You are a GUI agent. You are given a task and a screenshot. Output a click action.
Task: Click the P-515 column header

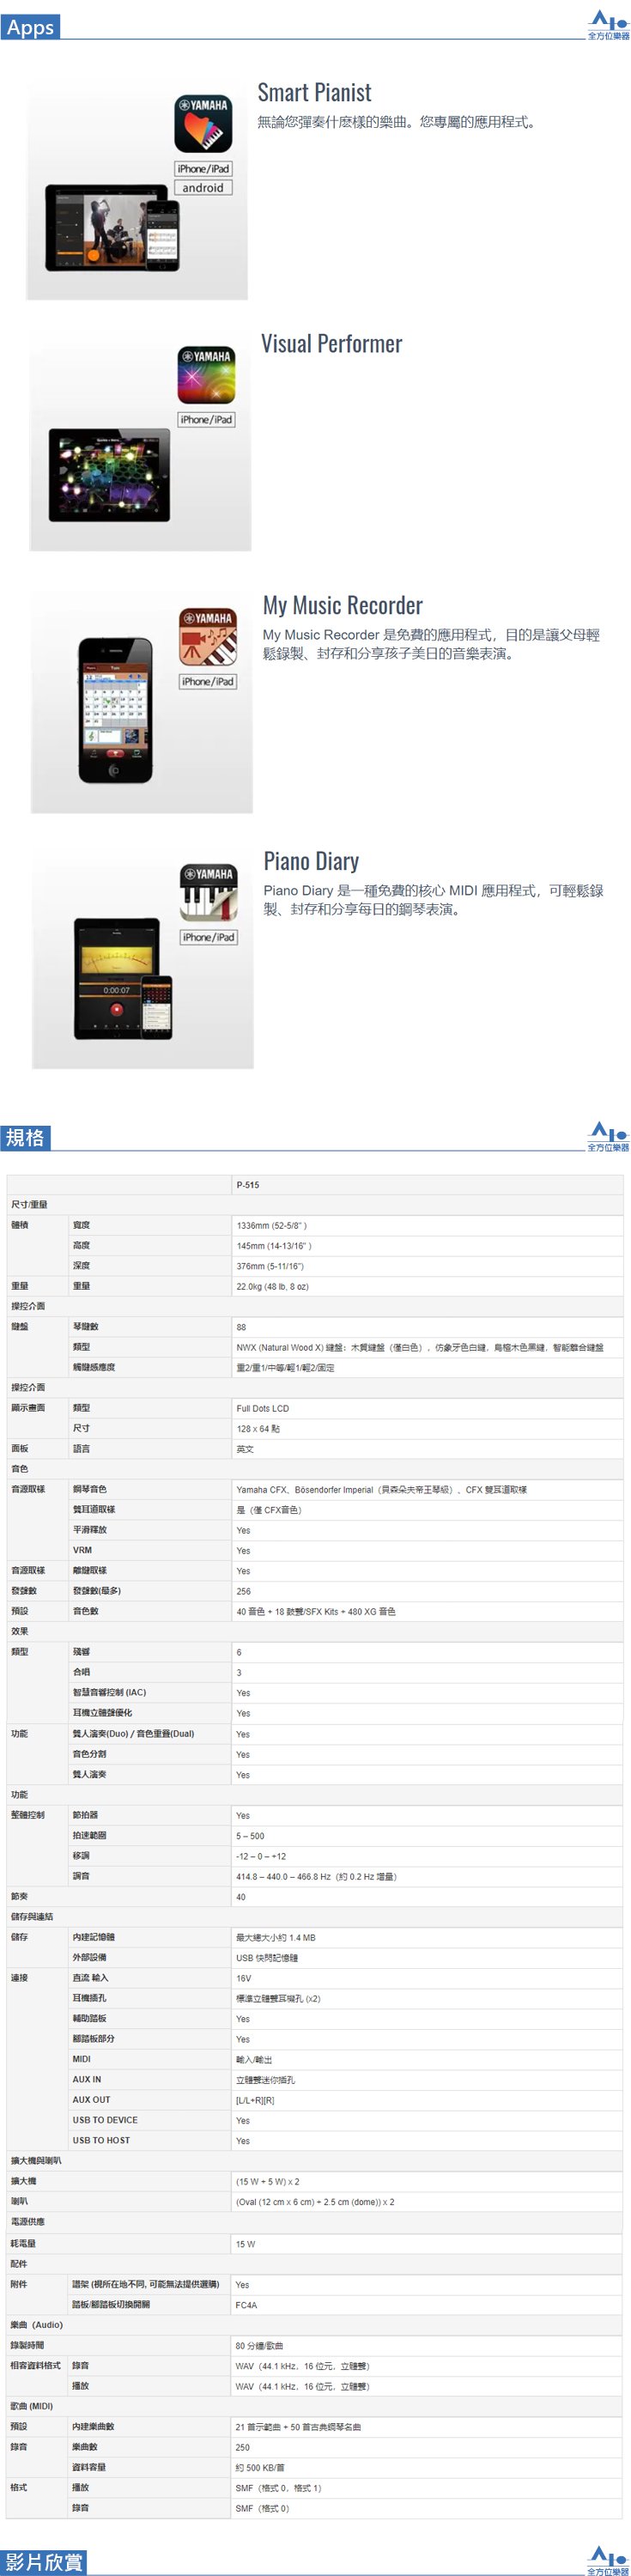(248, 1186)
